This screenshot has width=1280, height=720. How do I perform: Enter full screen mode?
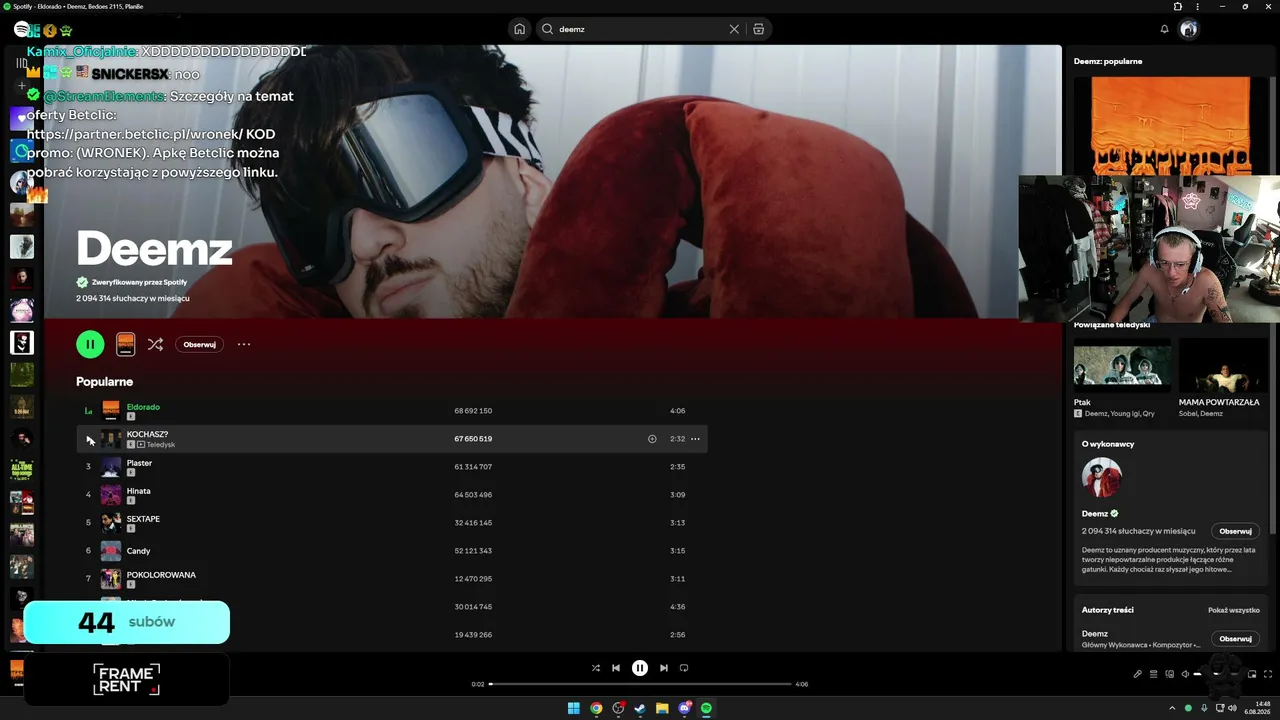coord(1268,674)
